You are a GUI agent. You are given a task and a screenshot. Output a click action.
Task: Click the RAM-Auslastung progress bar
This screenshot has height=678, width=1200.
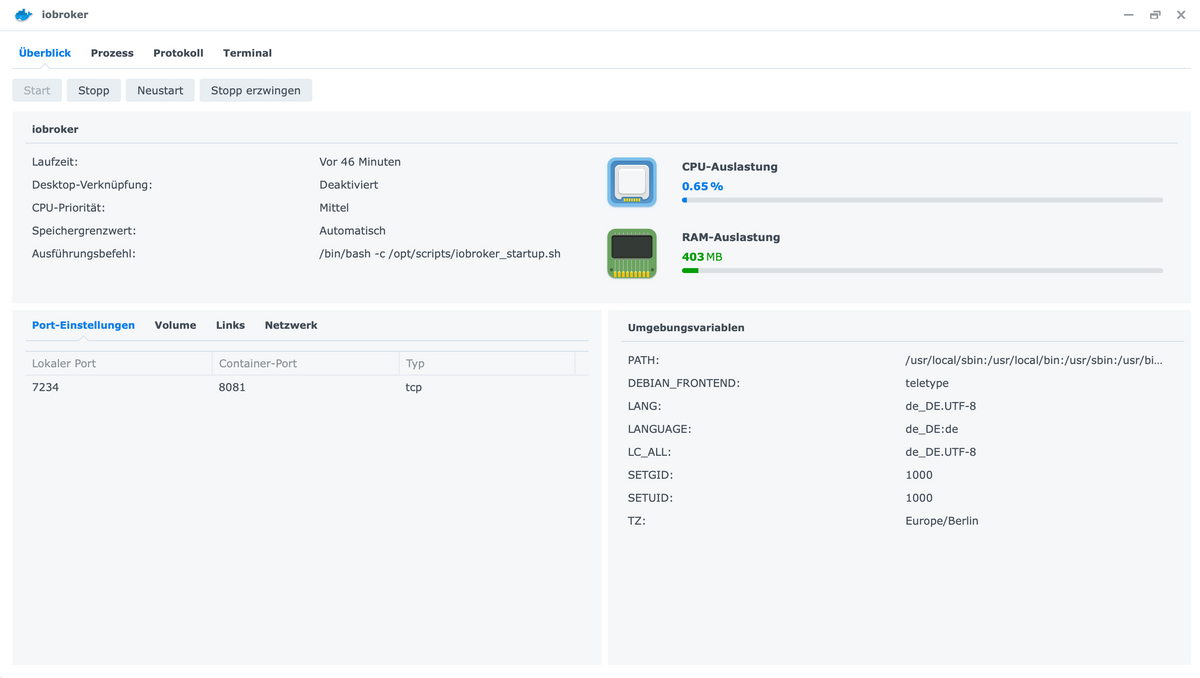[x=922, y=270]
